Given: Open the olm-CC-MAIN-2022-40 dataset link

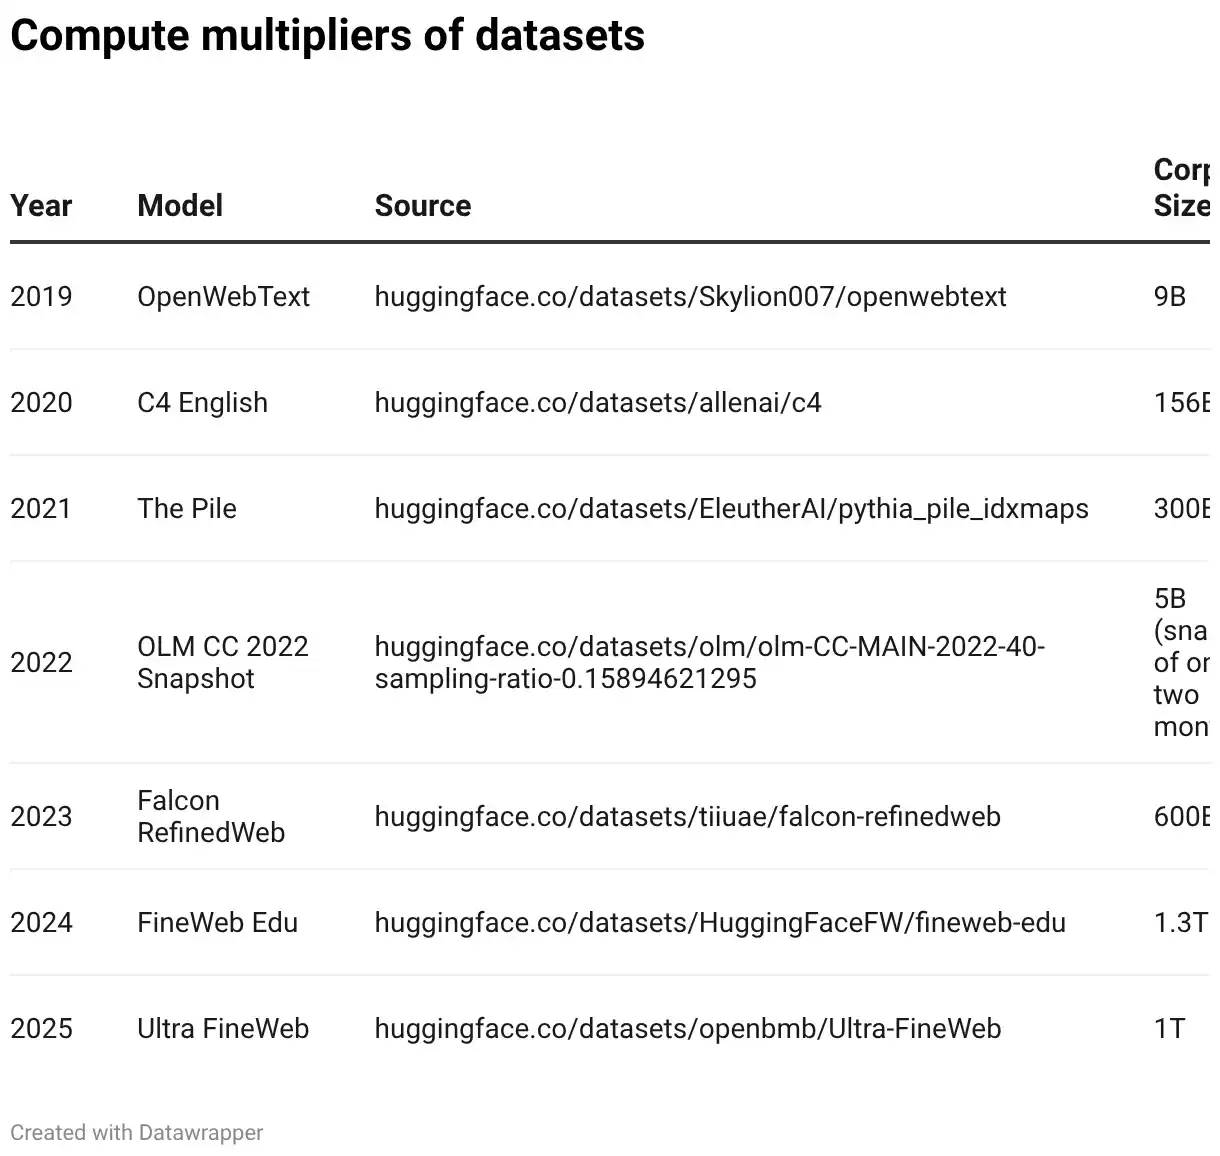Looking at the screenshot, I should (710, 663).
